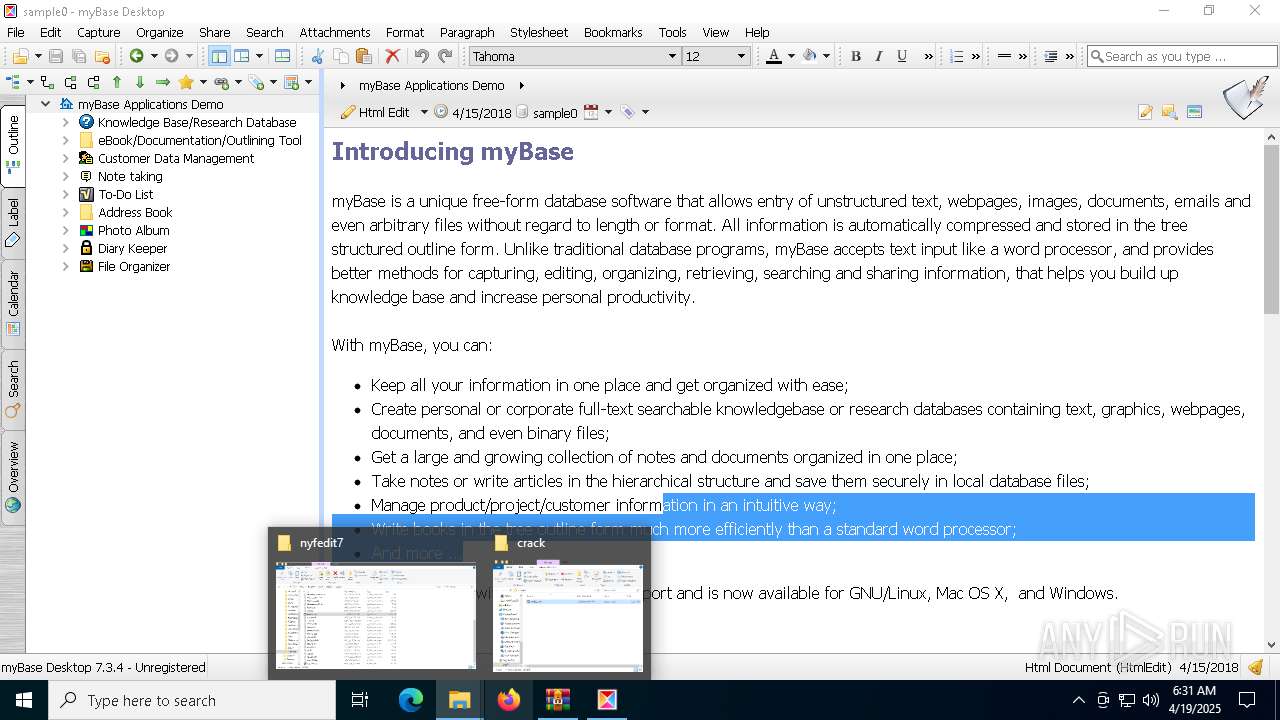This screenshot has width=1280, height=720.
Task: Open the font color dropdown arrow
Action: coord(791,56)
